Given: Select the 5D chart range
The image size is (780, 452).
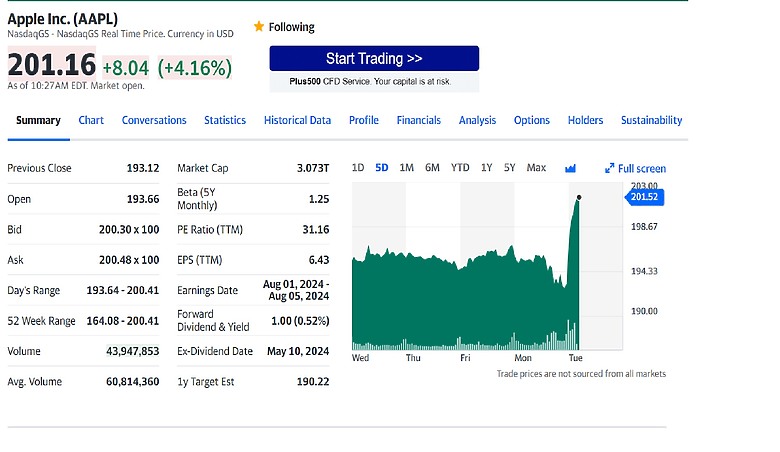Looking at the screenshot, I should 382,168.
